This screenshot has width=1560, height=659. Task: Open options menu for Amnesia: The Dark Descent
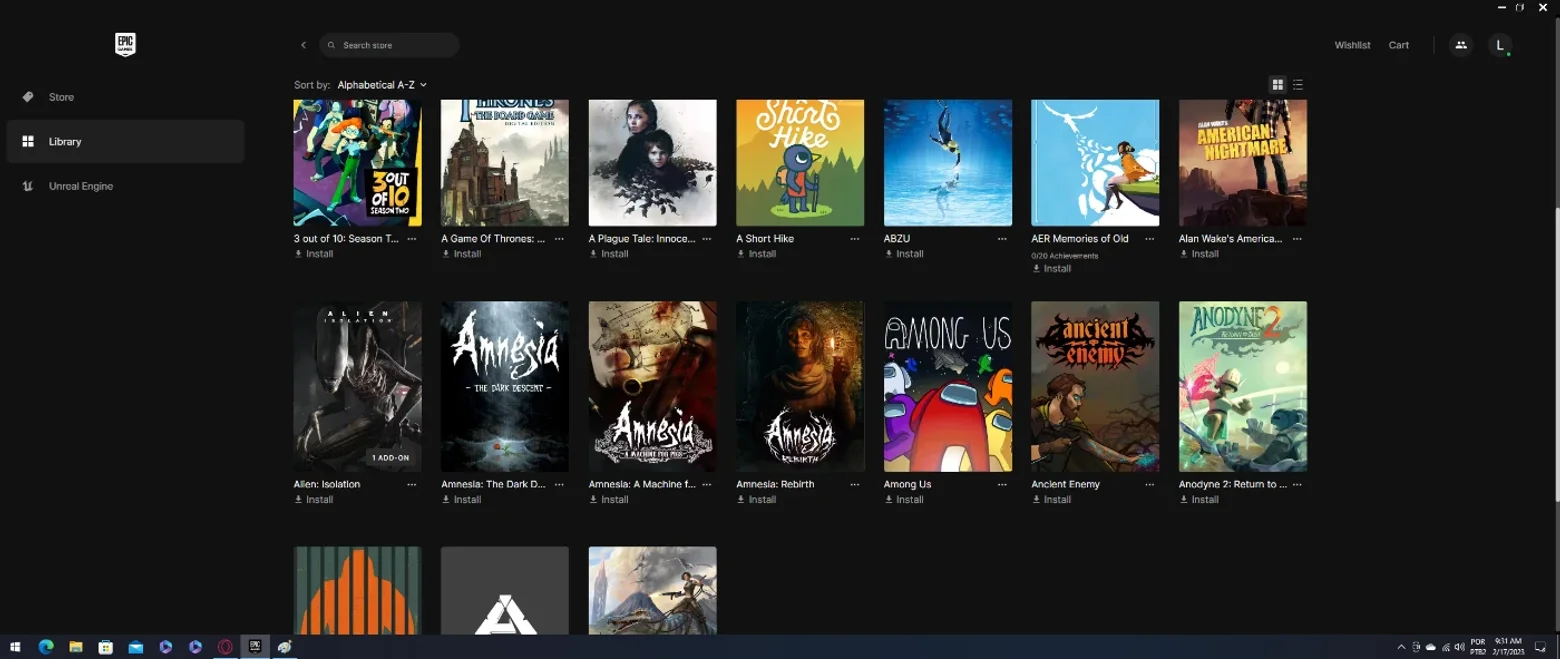point(560,484)
